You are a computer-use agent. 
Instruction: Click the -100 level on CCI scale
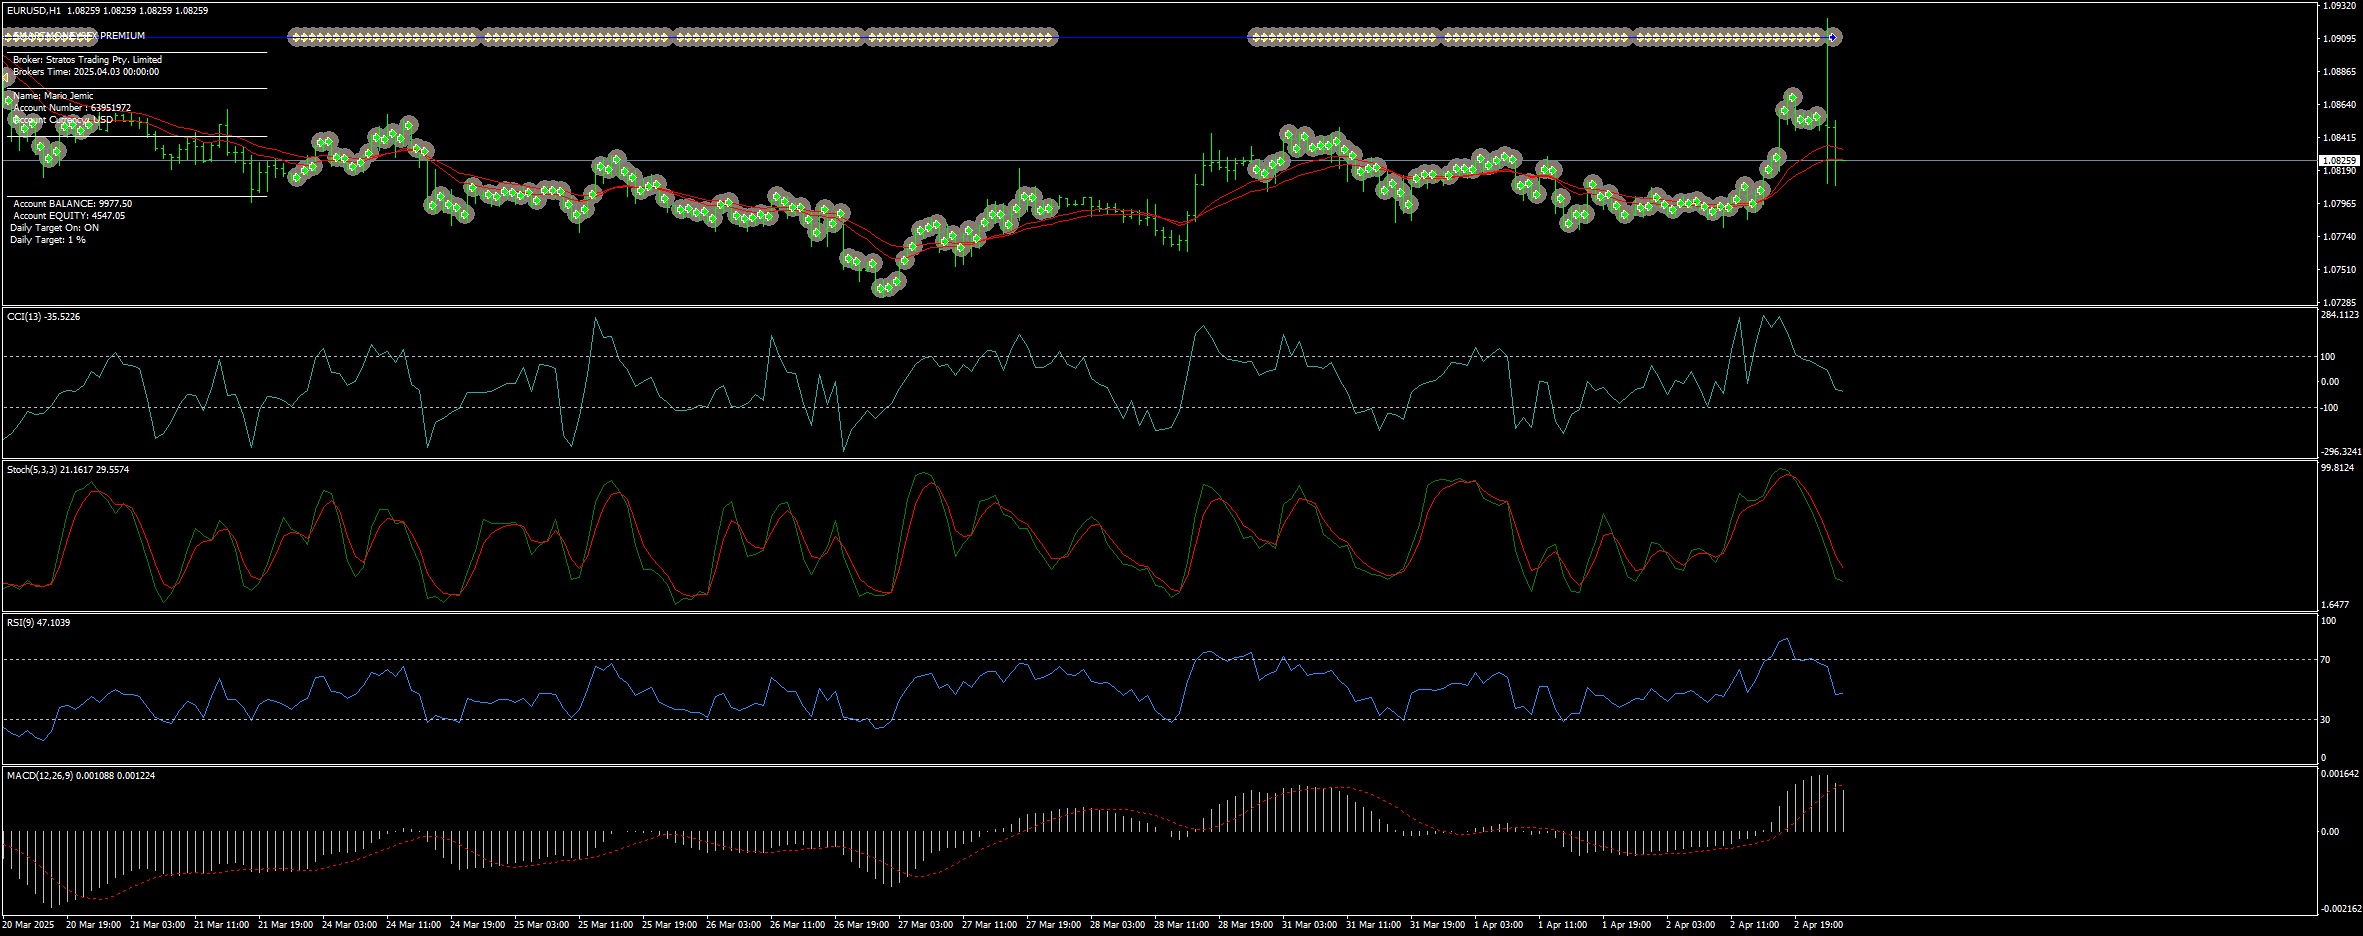click(x=2329, y=408)
